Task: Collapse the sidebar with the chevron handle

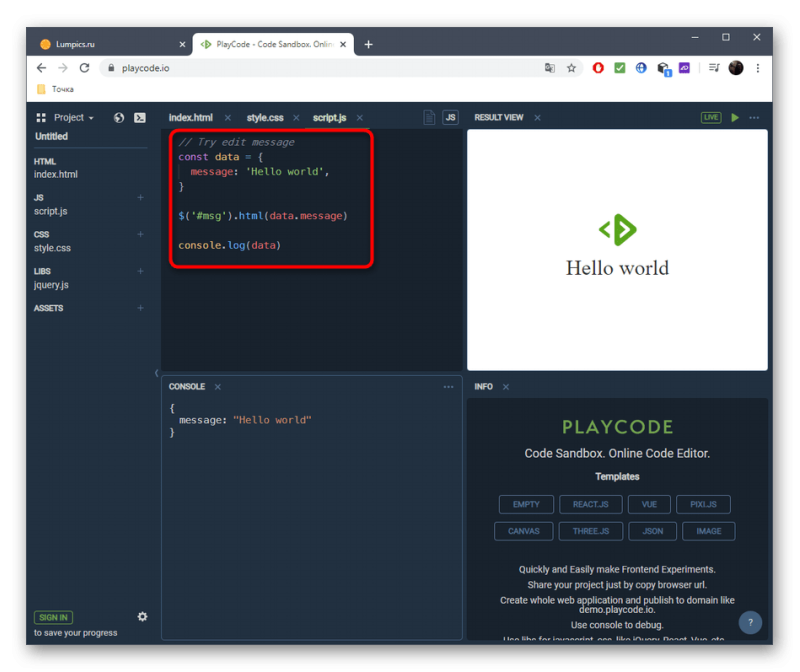Action: pyautogui.click(x=156, y=373)
